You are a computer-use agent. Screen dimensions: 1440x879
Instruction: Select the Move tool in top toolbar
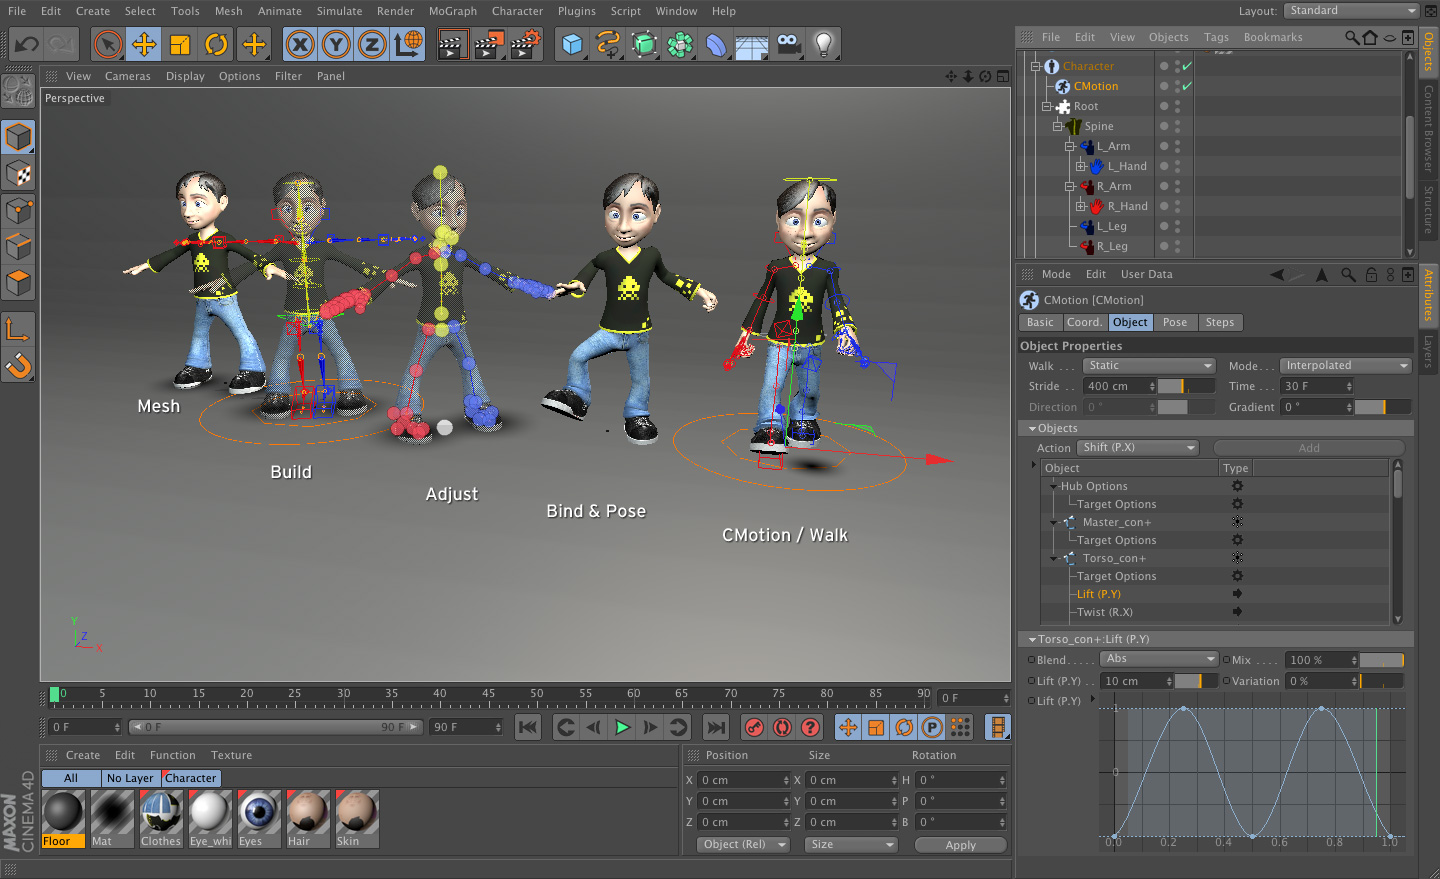coord(144,45)
